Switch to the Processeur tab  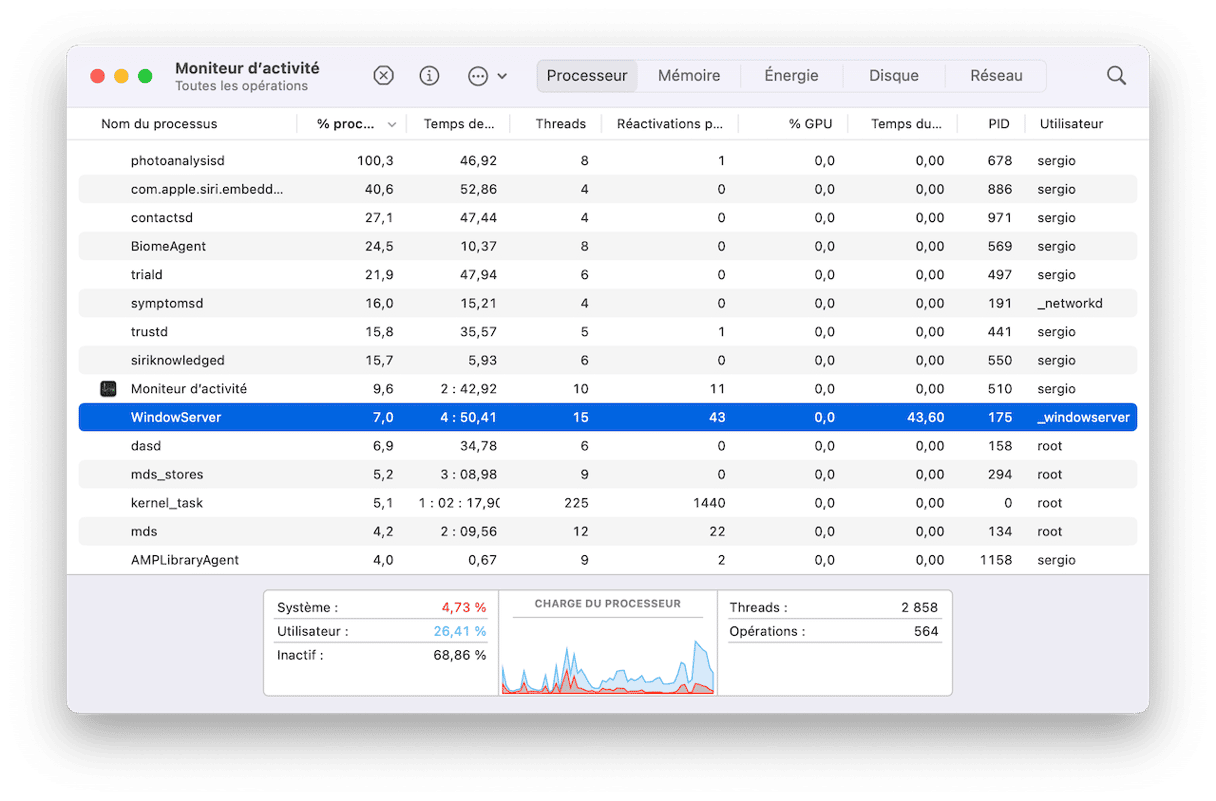coord(587,76)
